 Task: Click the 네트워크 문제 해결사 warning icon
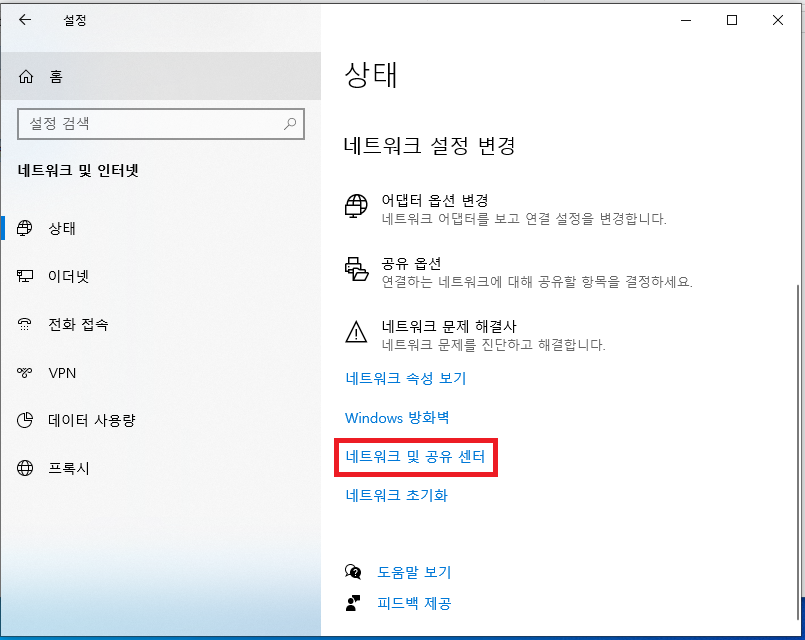[356, 332]
